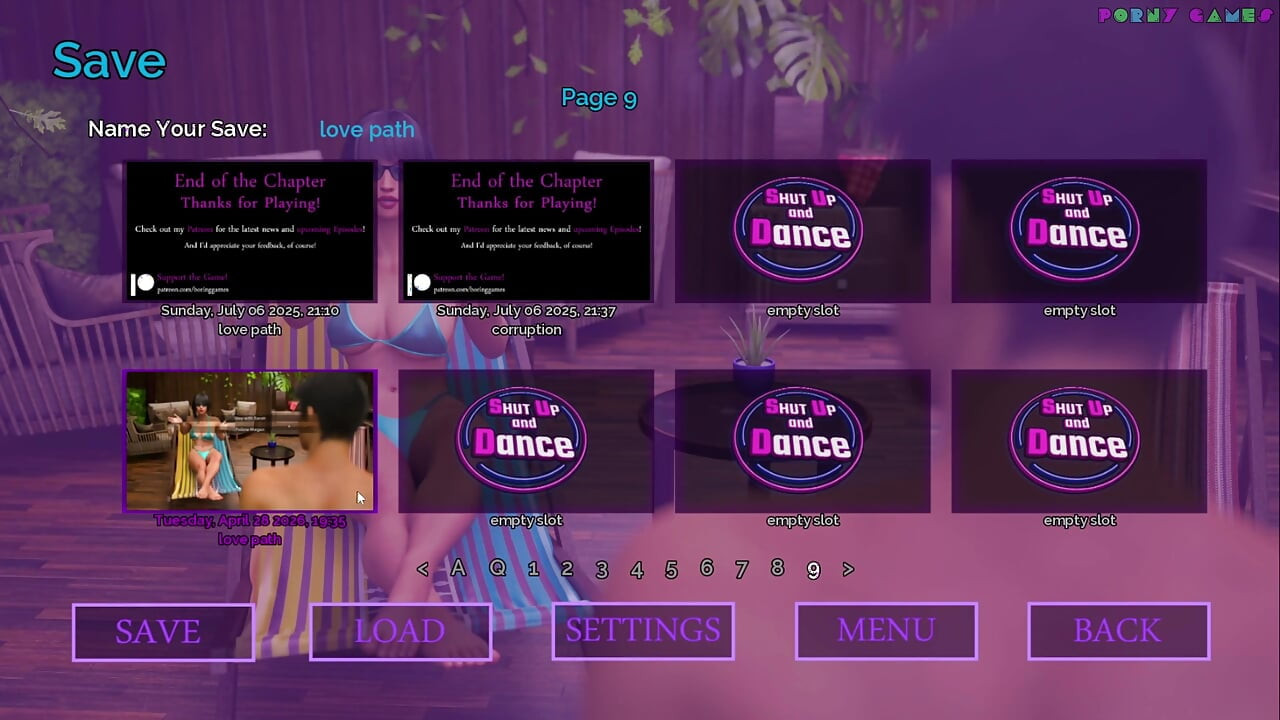Jump to save page 1
The height and width of the screenshot is (720, 1280).
[533, 569]
